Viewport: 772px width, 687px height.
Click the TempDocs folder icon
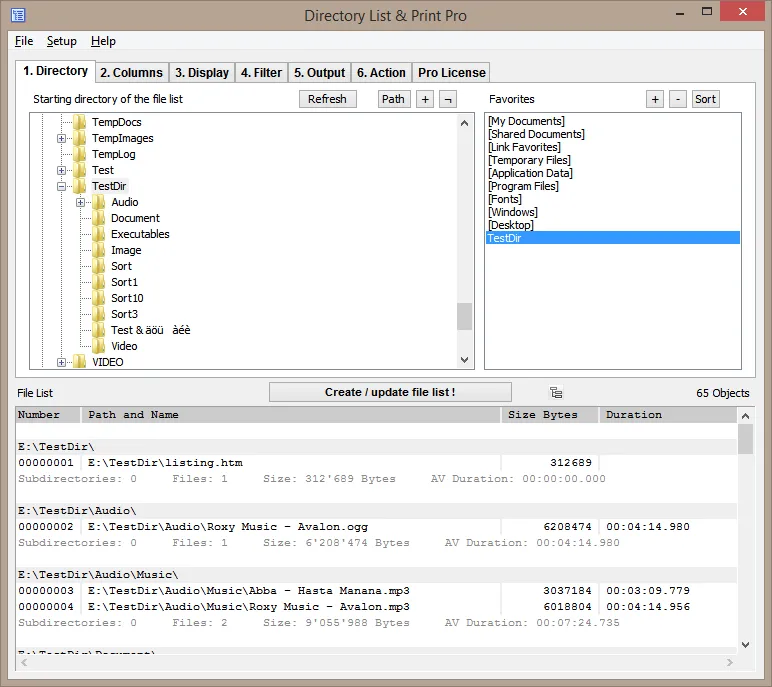point(80,122)
